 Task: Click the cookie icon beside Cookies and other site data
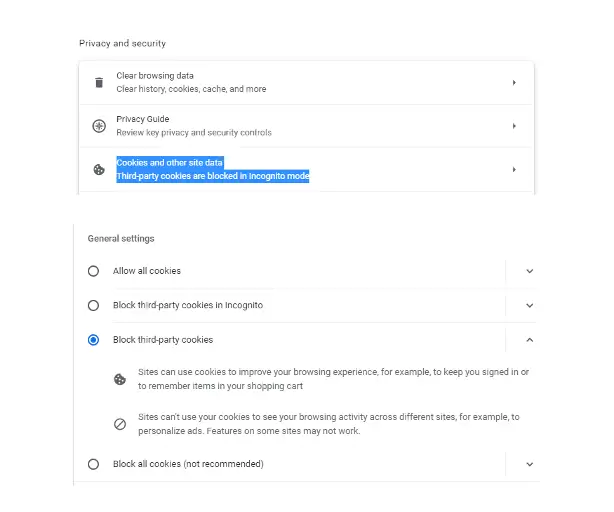[99, 169]
